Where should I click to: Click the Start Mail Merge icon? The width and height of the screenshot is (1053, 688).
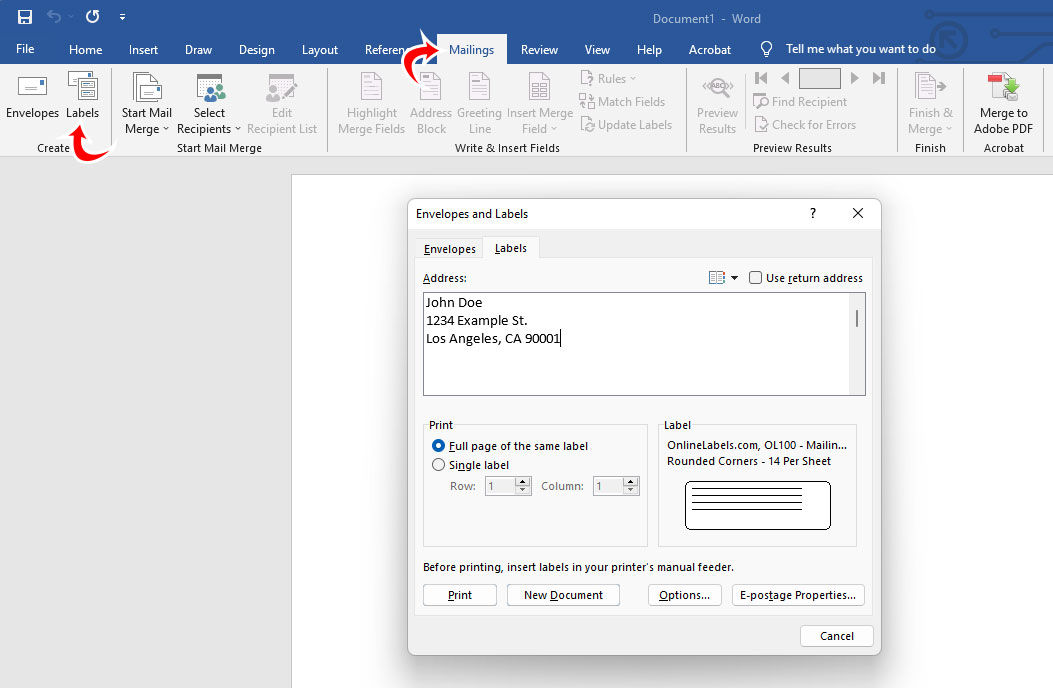point(146,90)
